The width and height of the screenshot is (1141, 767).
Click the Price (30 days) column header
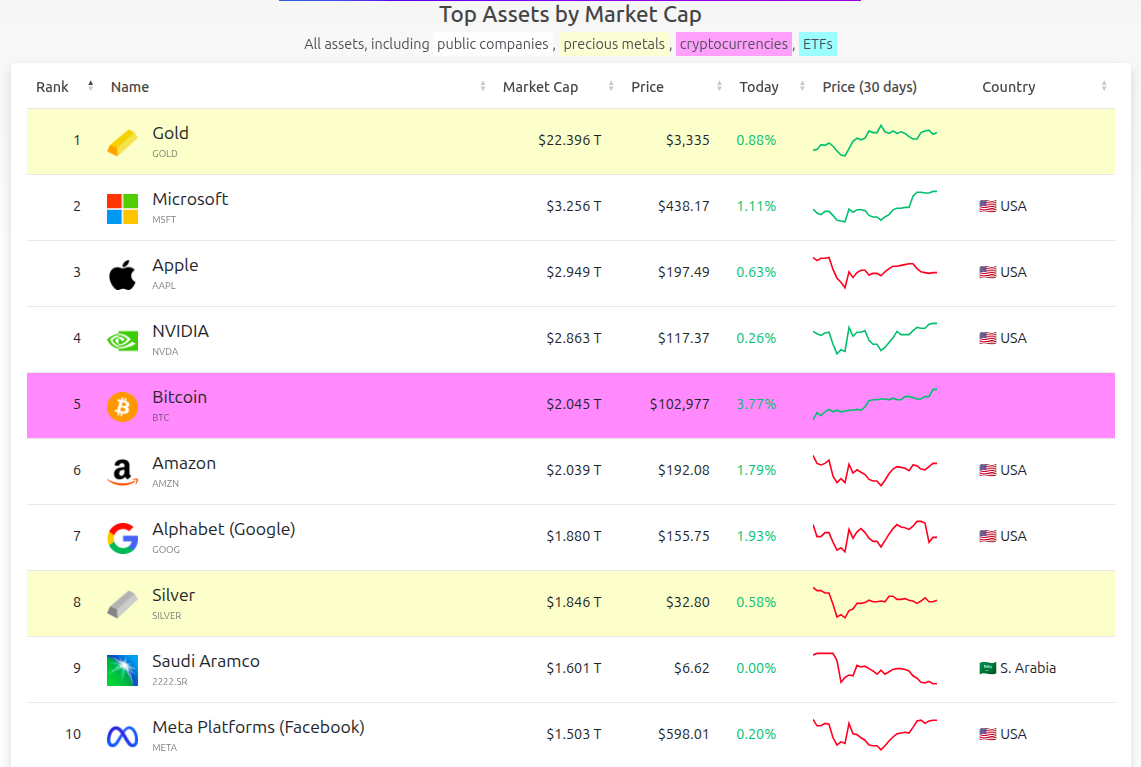click(870, 87)
